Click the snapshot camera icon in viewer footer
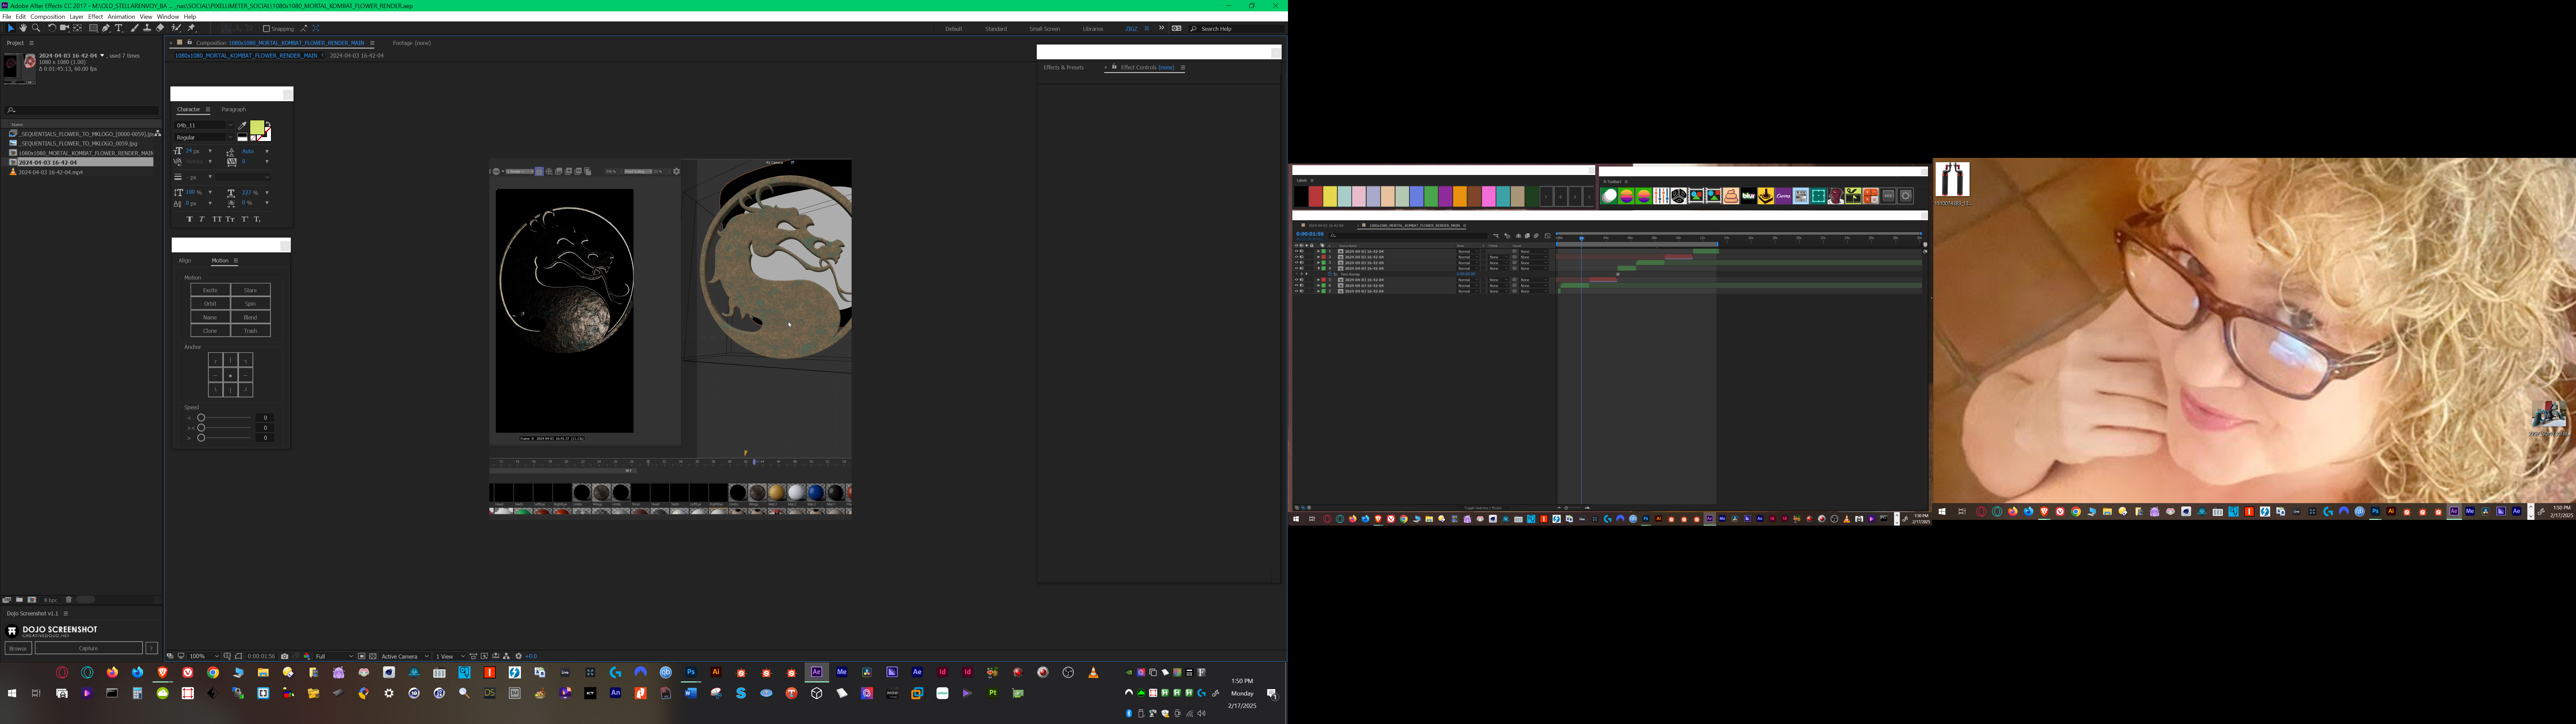 click(285, 656)
